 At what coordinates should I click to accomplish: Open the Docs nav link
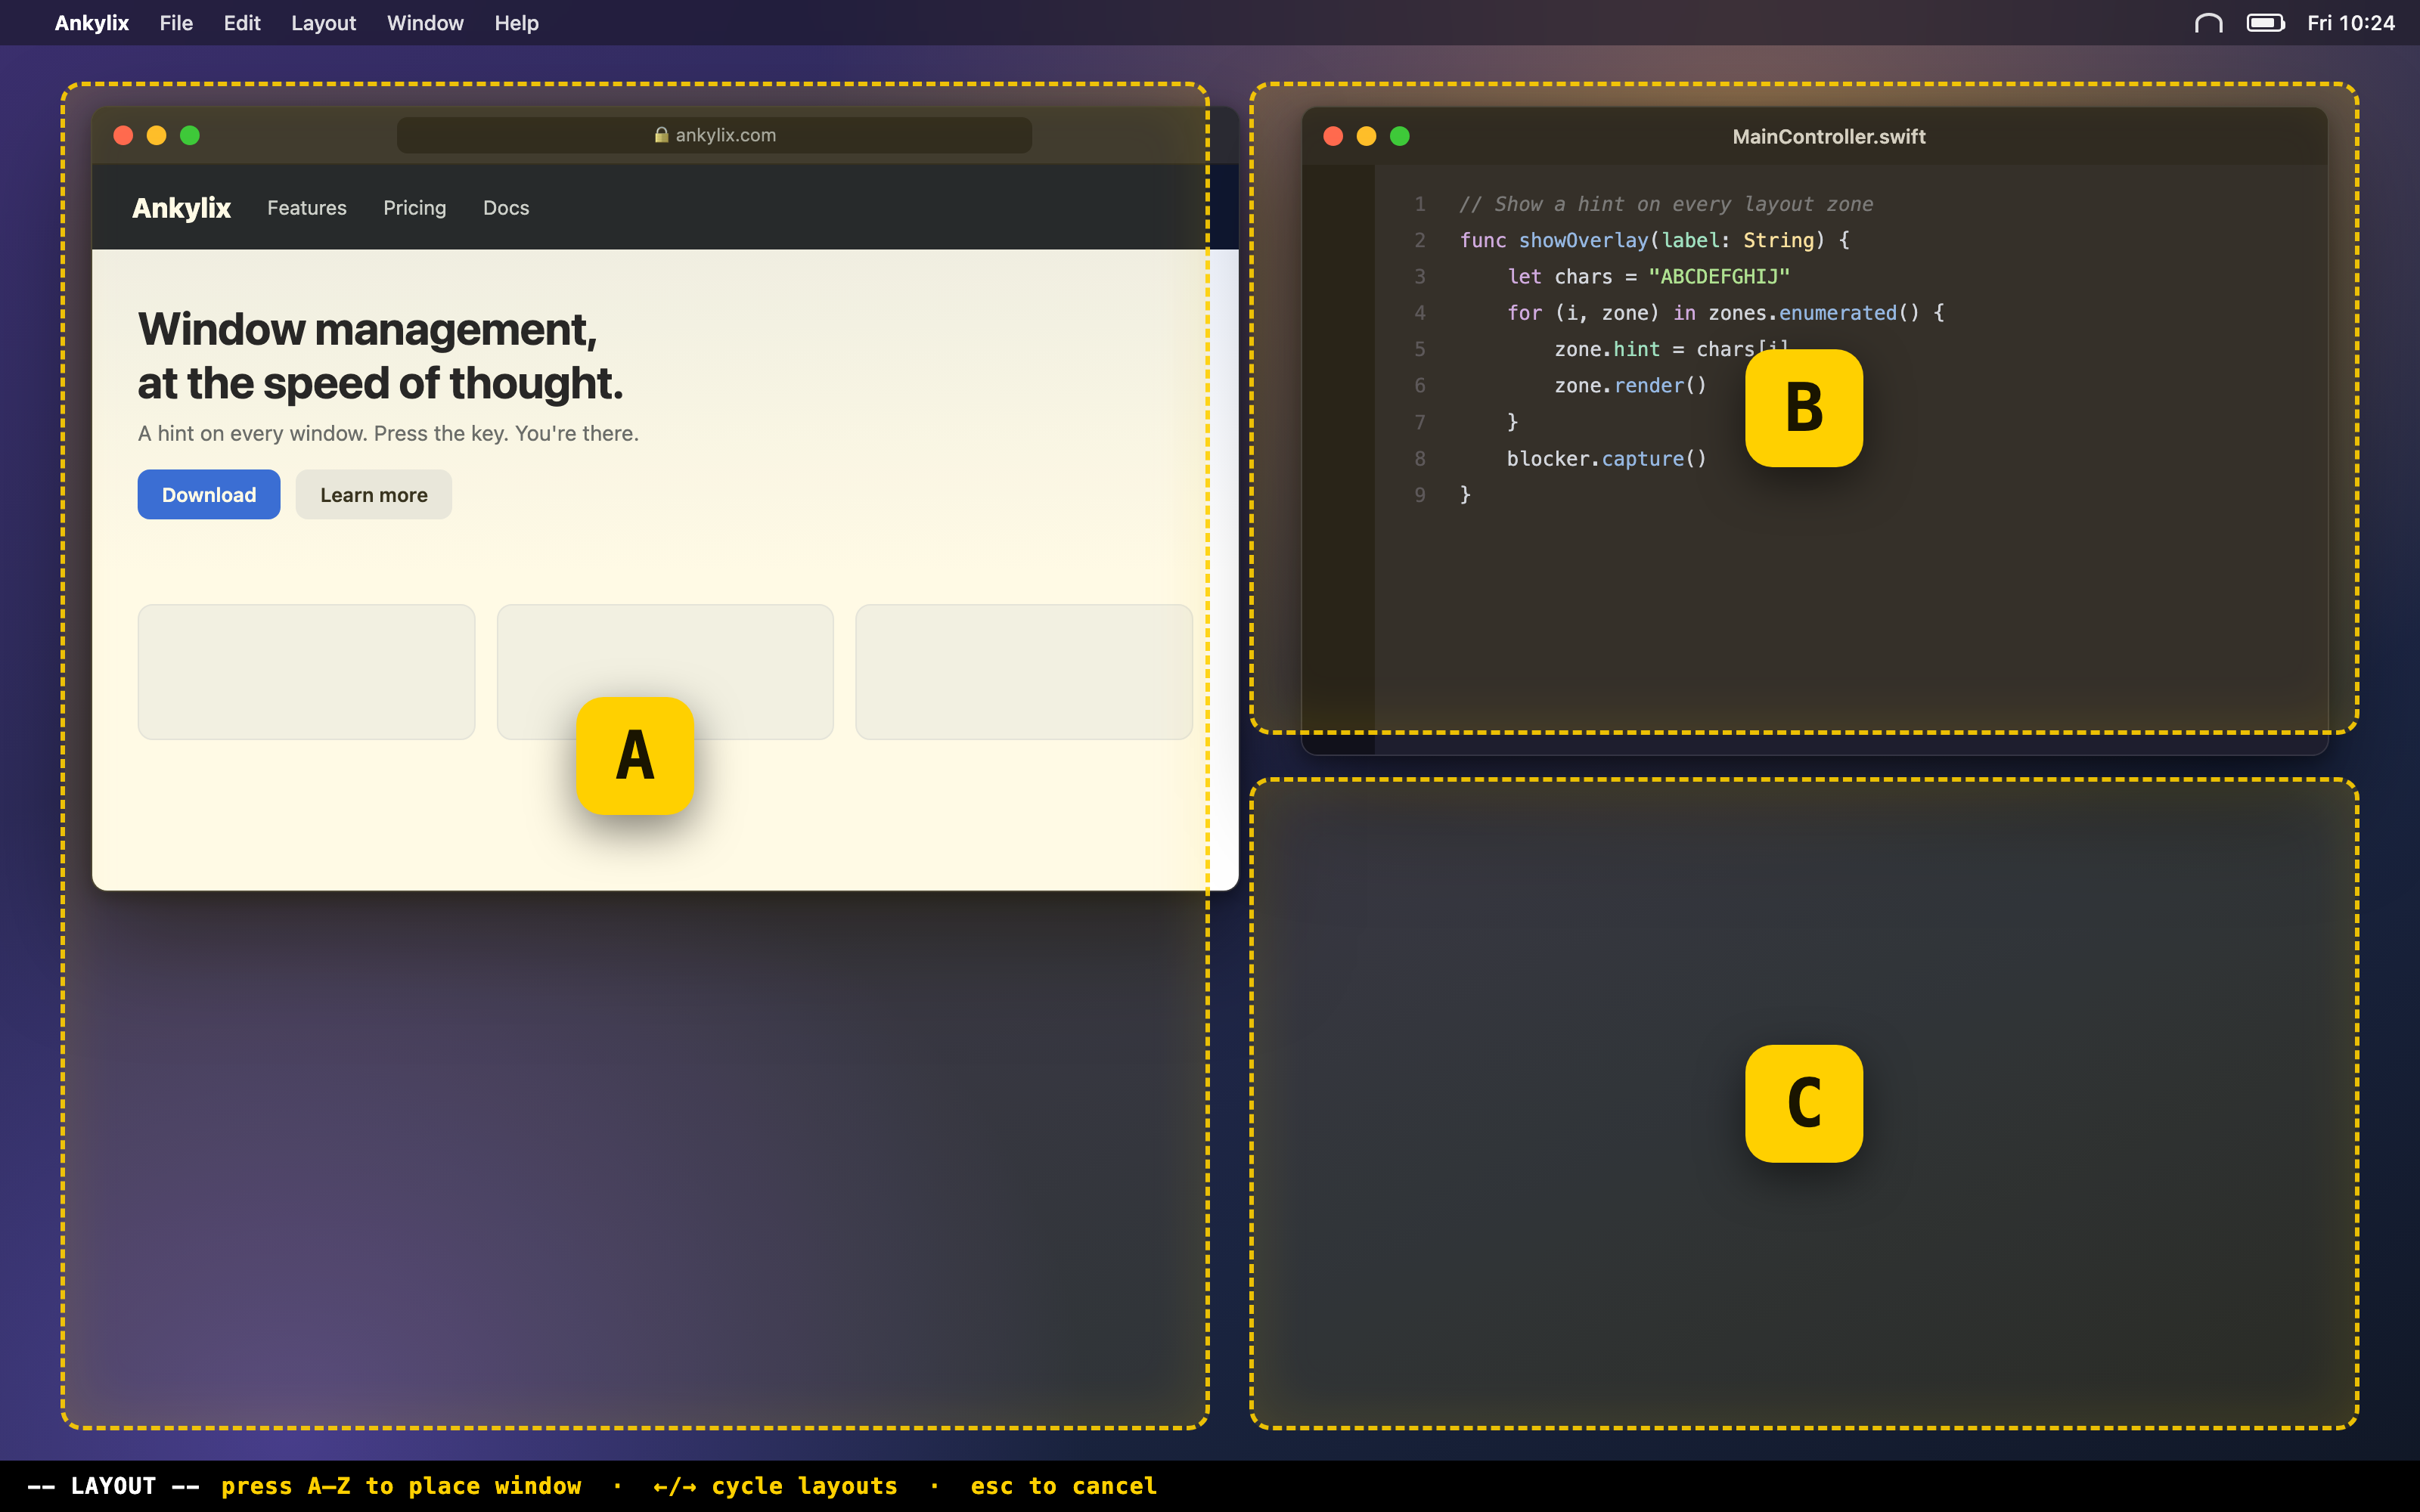coord(506,208)
